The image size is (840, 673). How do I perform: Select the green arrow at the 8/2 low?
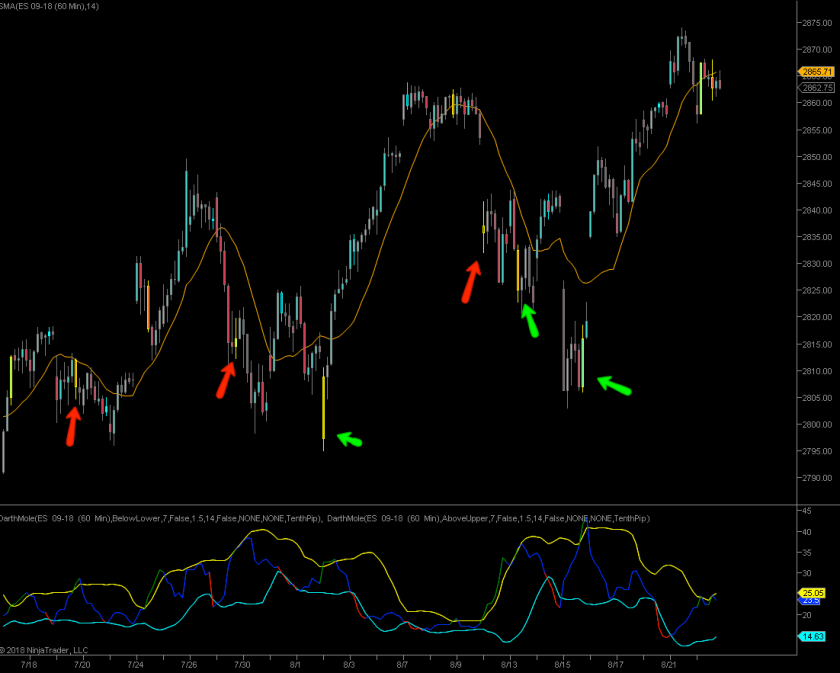[349, 438]
